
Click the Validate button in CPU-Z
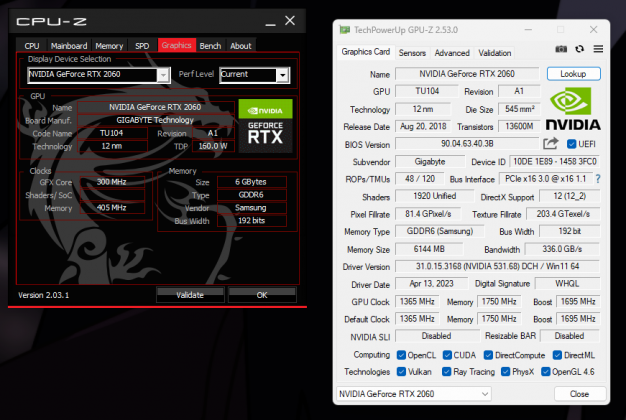(x=190, y=295)
